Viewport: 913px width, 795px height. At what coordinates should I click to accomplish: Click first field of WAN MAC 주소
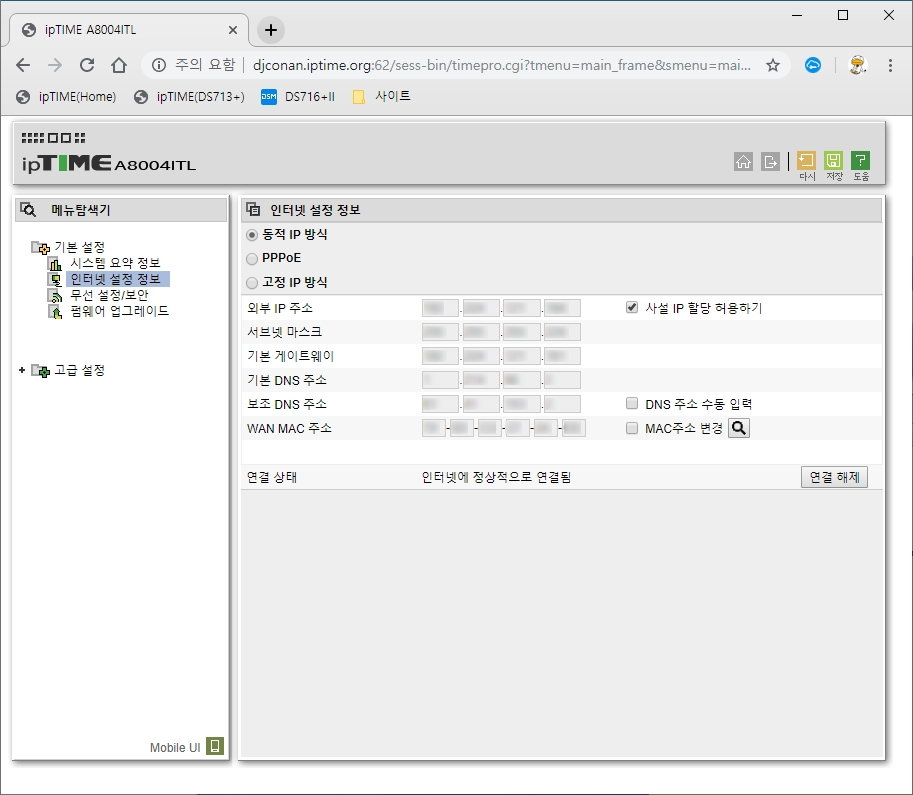click(434, 428)
